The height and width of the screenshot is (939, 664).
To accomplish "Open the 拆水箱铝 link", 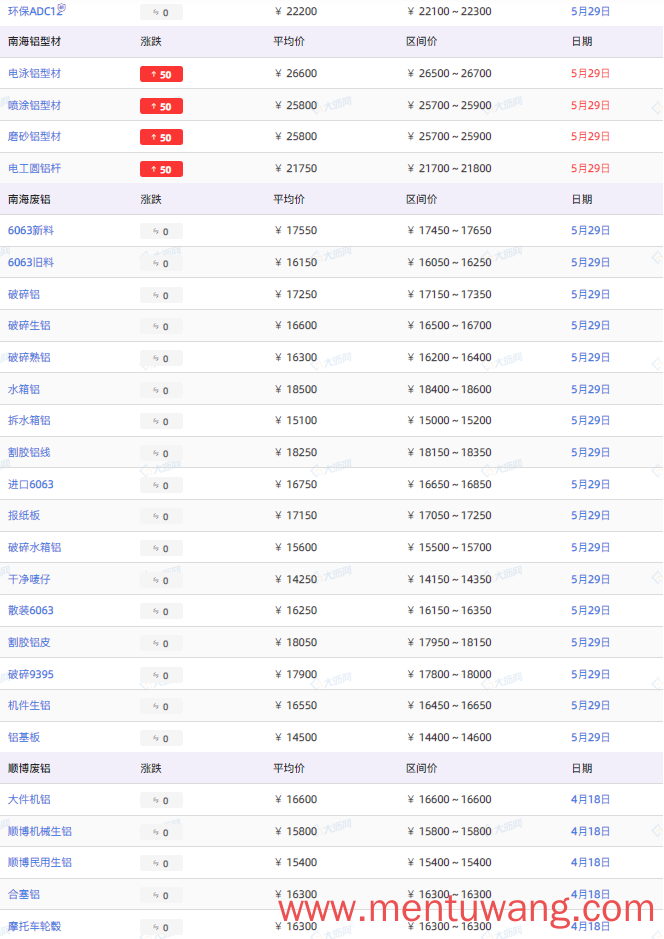I will pyautogui.click(x=29, y=420).
